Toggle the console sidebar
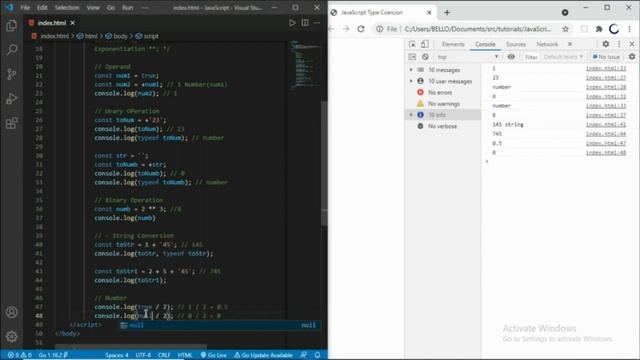 pos(412,57)
